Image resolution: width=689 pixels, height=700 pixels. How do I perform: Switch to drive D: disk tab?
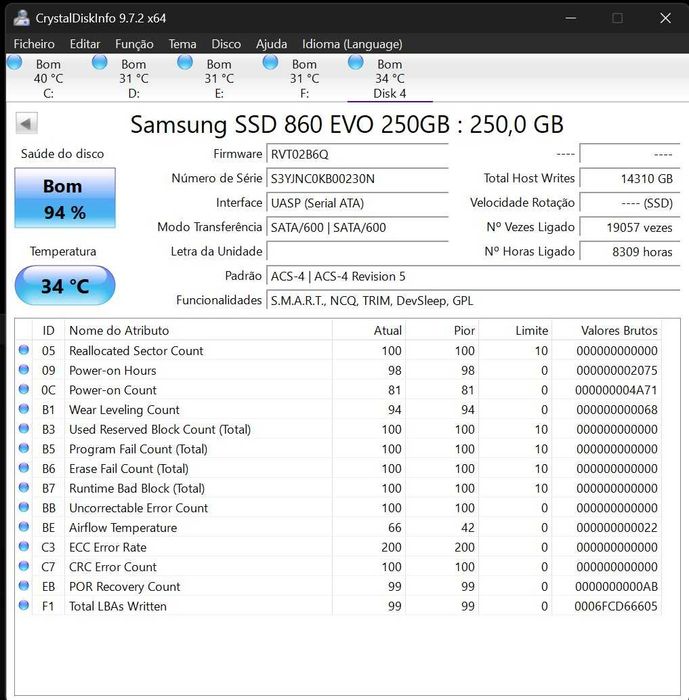(134, 79)
